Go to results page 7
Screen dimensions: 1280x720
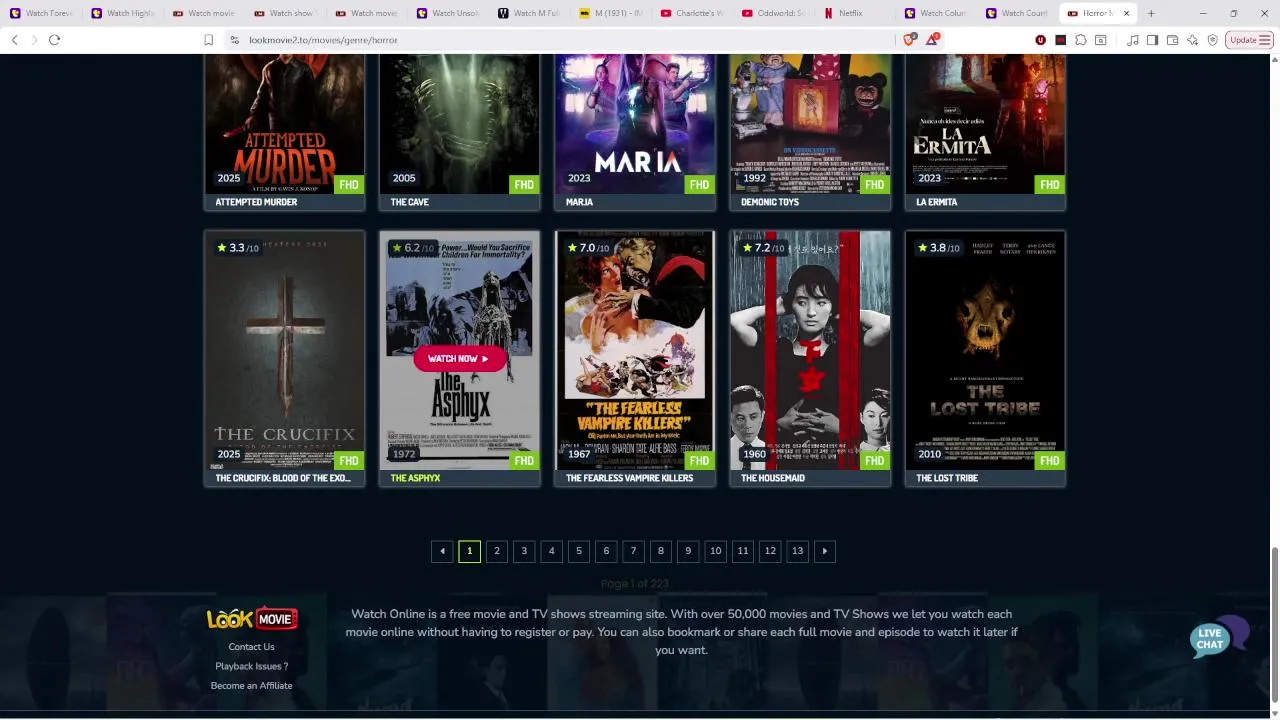coord(633,551)
